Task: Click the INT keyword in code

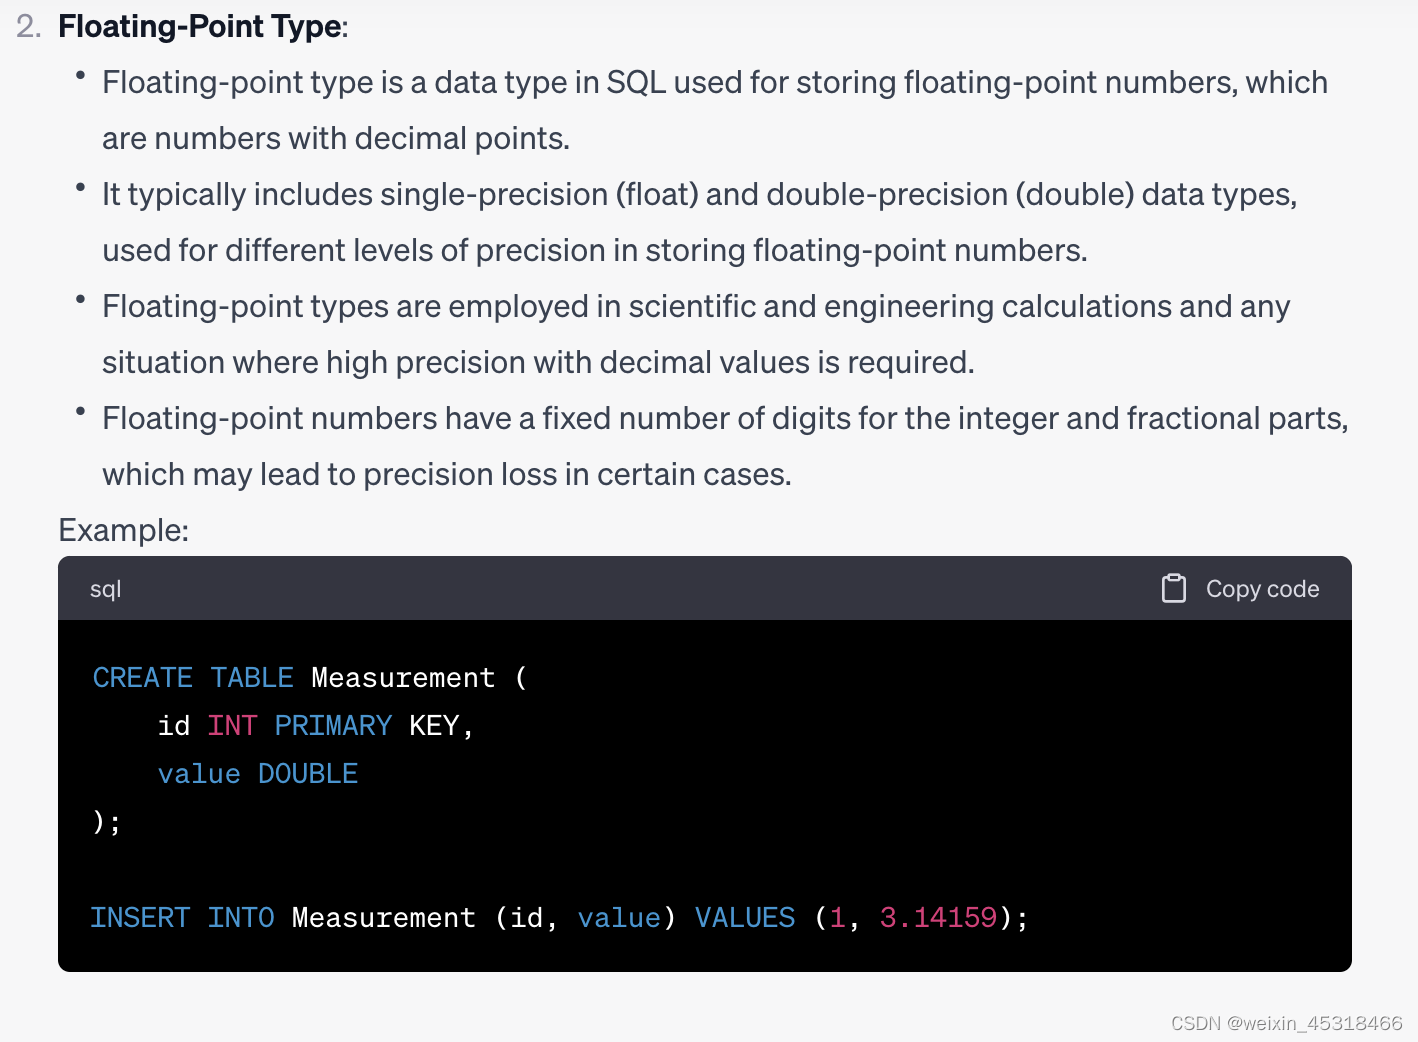Action: (x=232, y=725)
